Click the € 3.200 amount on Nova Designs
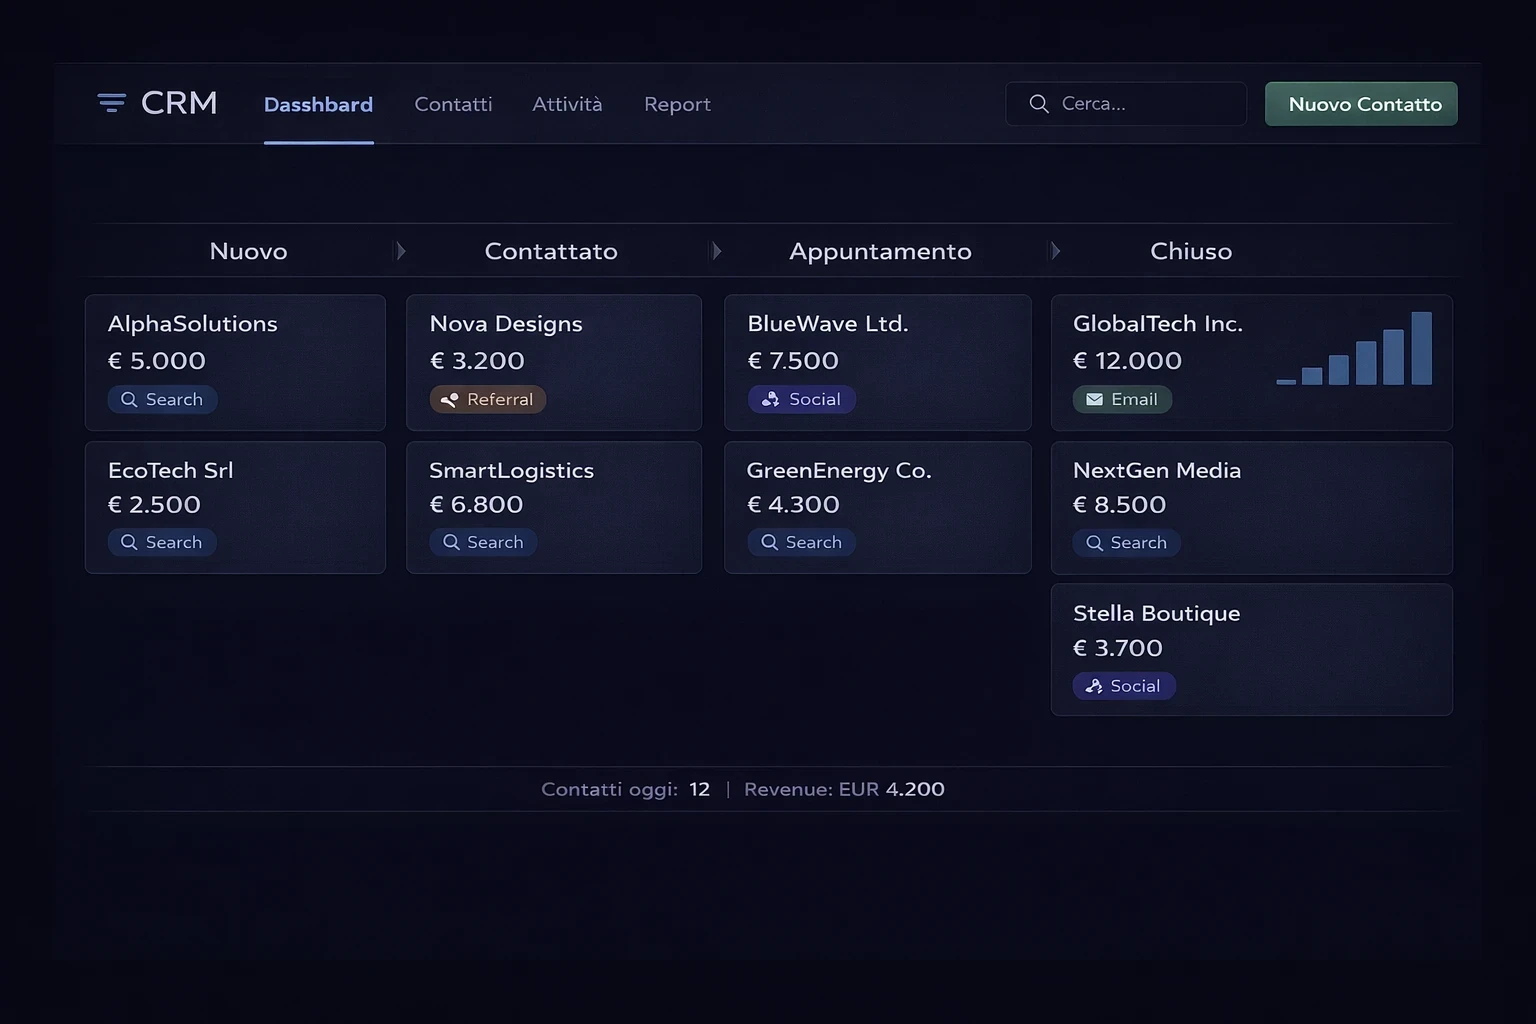The height and width of the screenshot is (1024, 1536). (x=477, y=361)
